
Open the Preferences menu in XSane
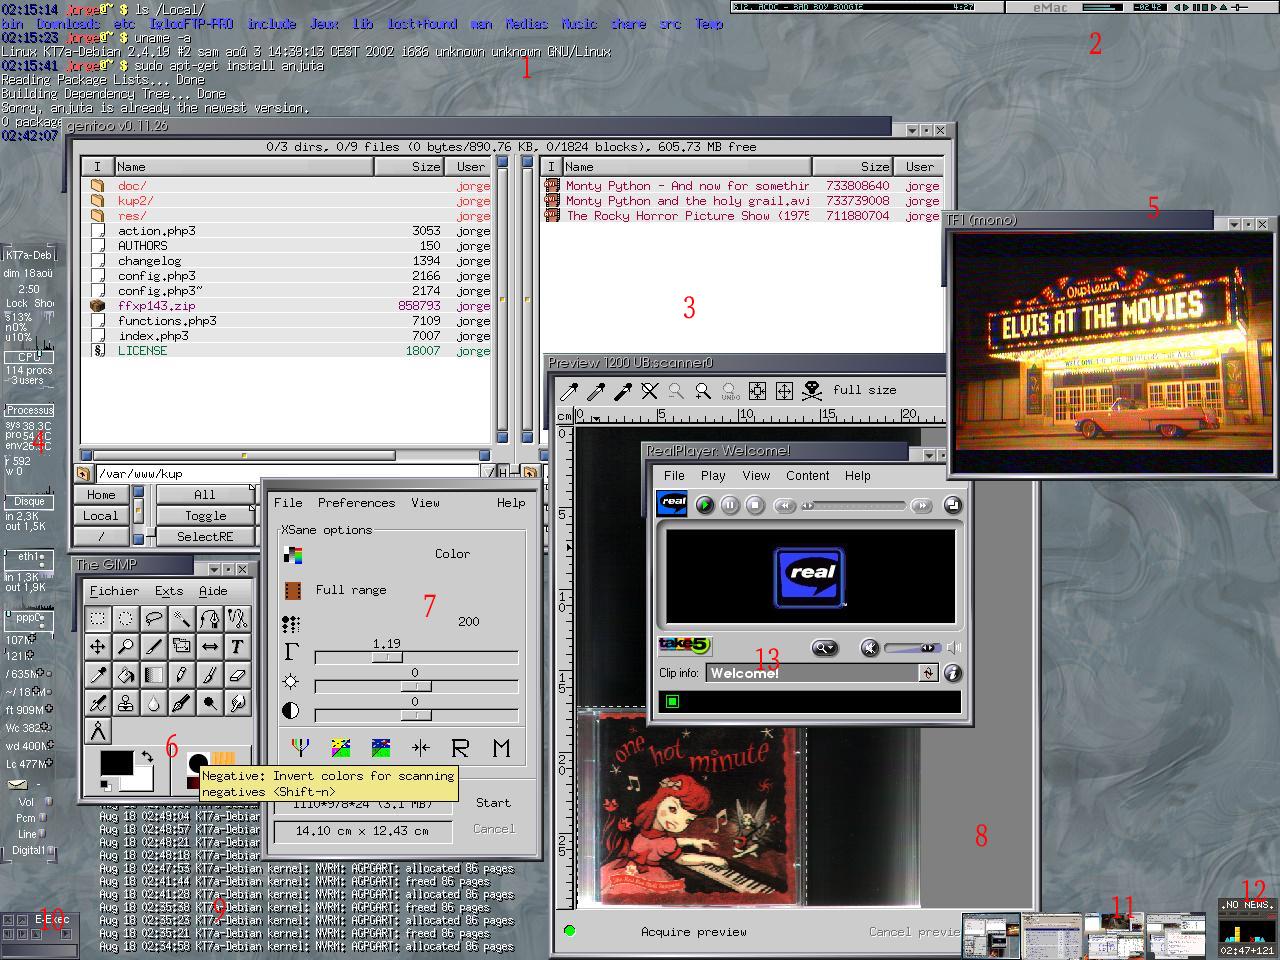point(356,503)
